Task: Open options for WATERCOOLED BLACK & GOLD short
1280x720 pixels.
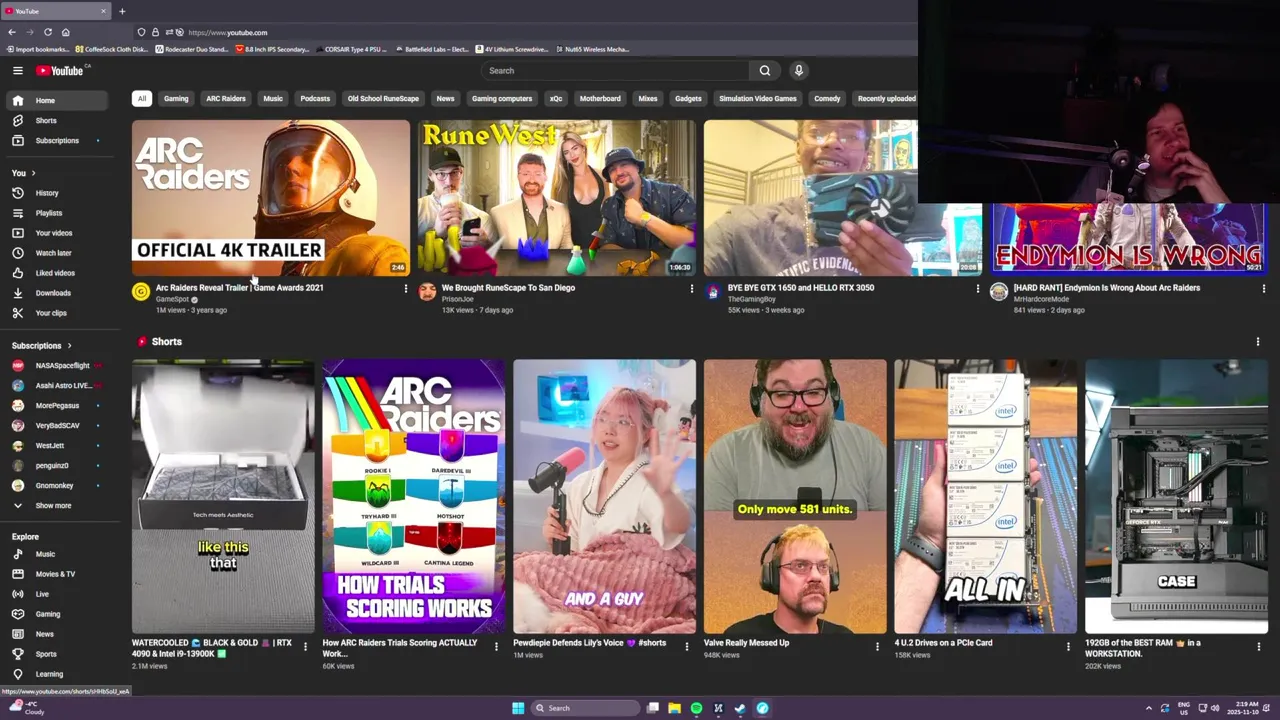Action: coord(305,646)
